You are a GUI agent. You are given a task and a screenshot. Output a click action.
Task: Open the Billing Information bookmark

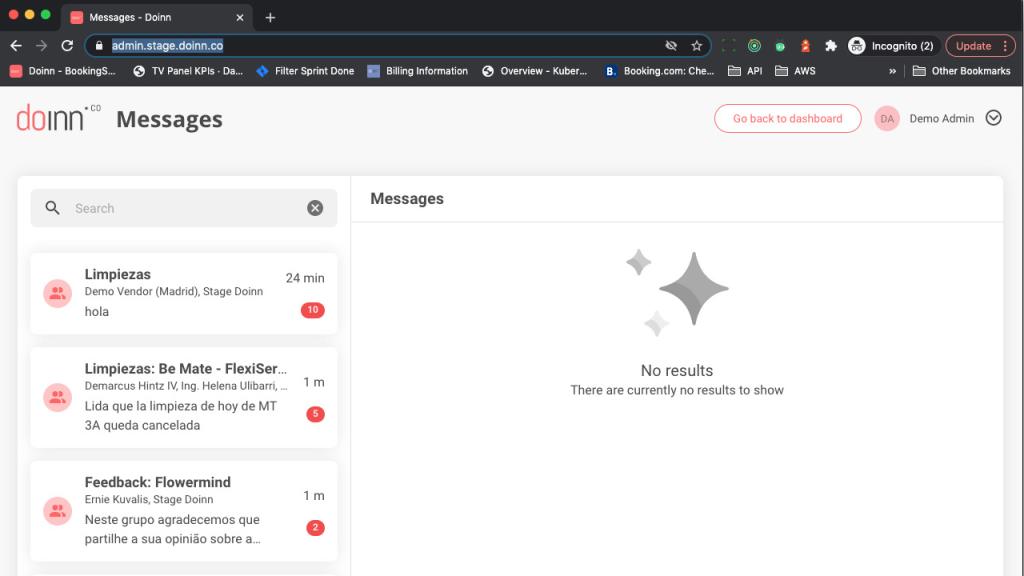418,71
